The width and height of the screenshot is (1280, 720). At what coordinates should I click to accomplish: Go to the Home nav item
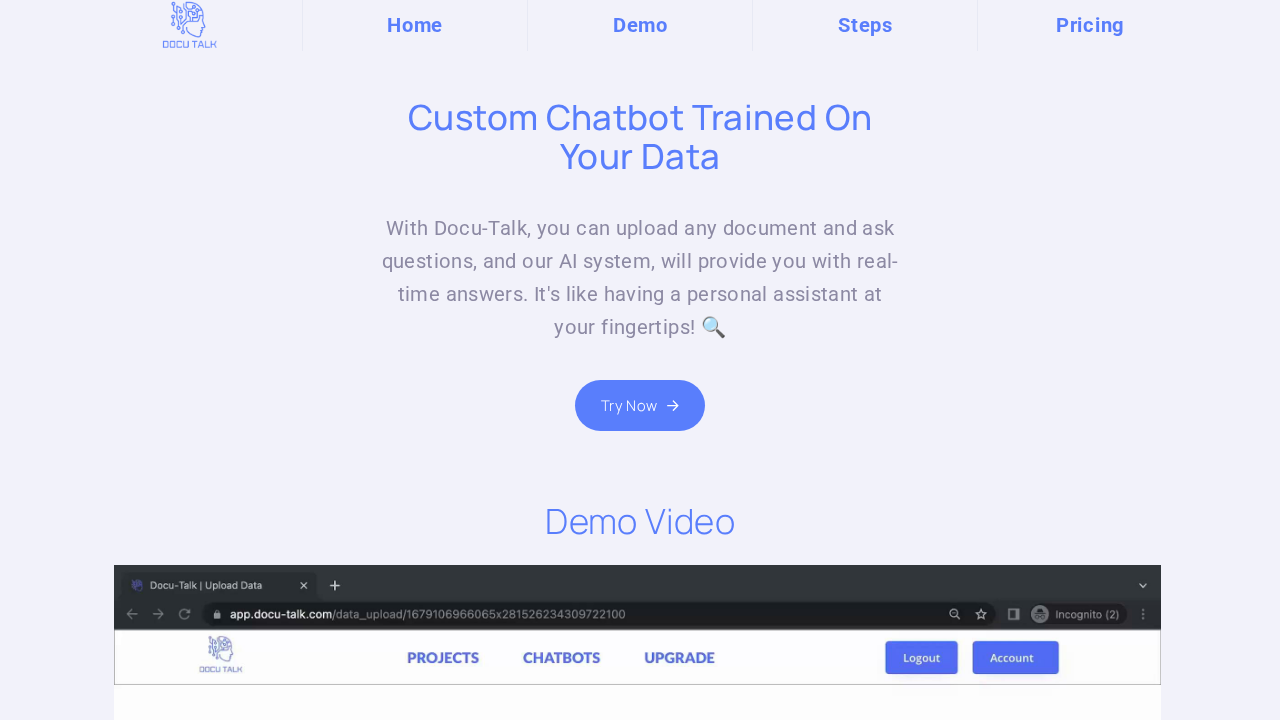414,25
